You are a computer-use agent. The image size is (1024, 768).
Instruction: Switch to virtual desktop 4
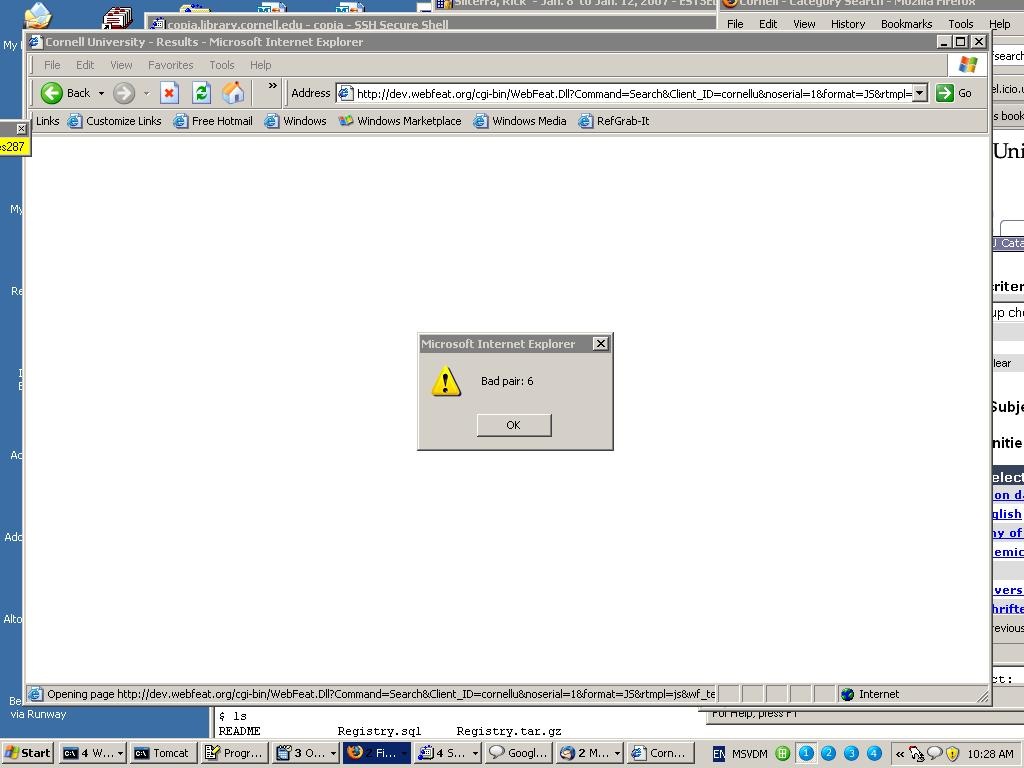(x=874, y=753)
